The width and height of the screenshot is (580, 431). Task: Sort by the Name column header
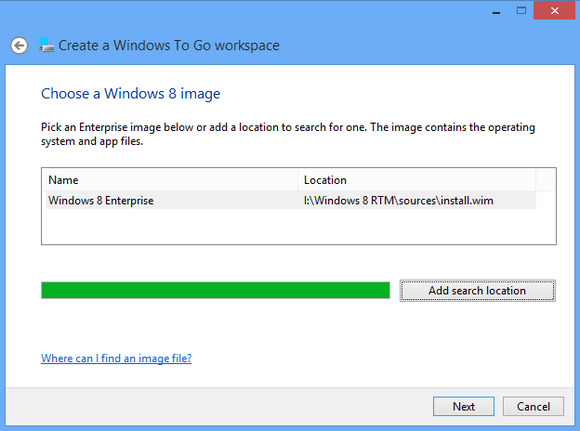[170, 180]
